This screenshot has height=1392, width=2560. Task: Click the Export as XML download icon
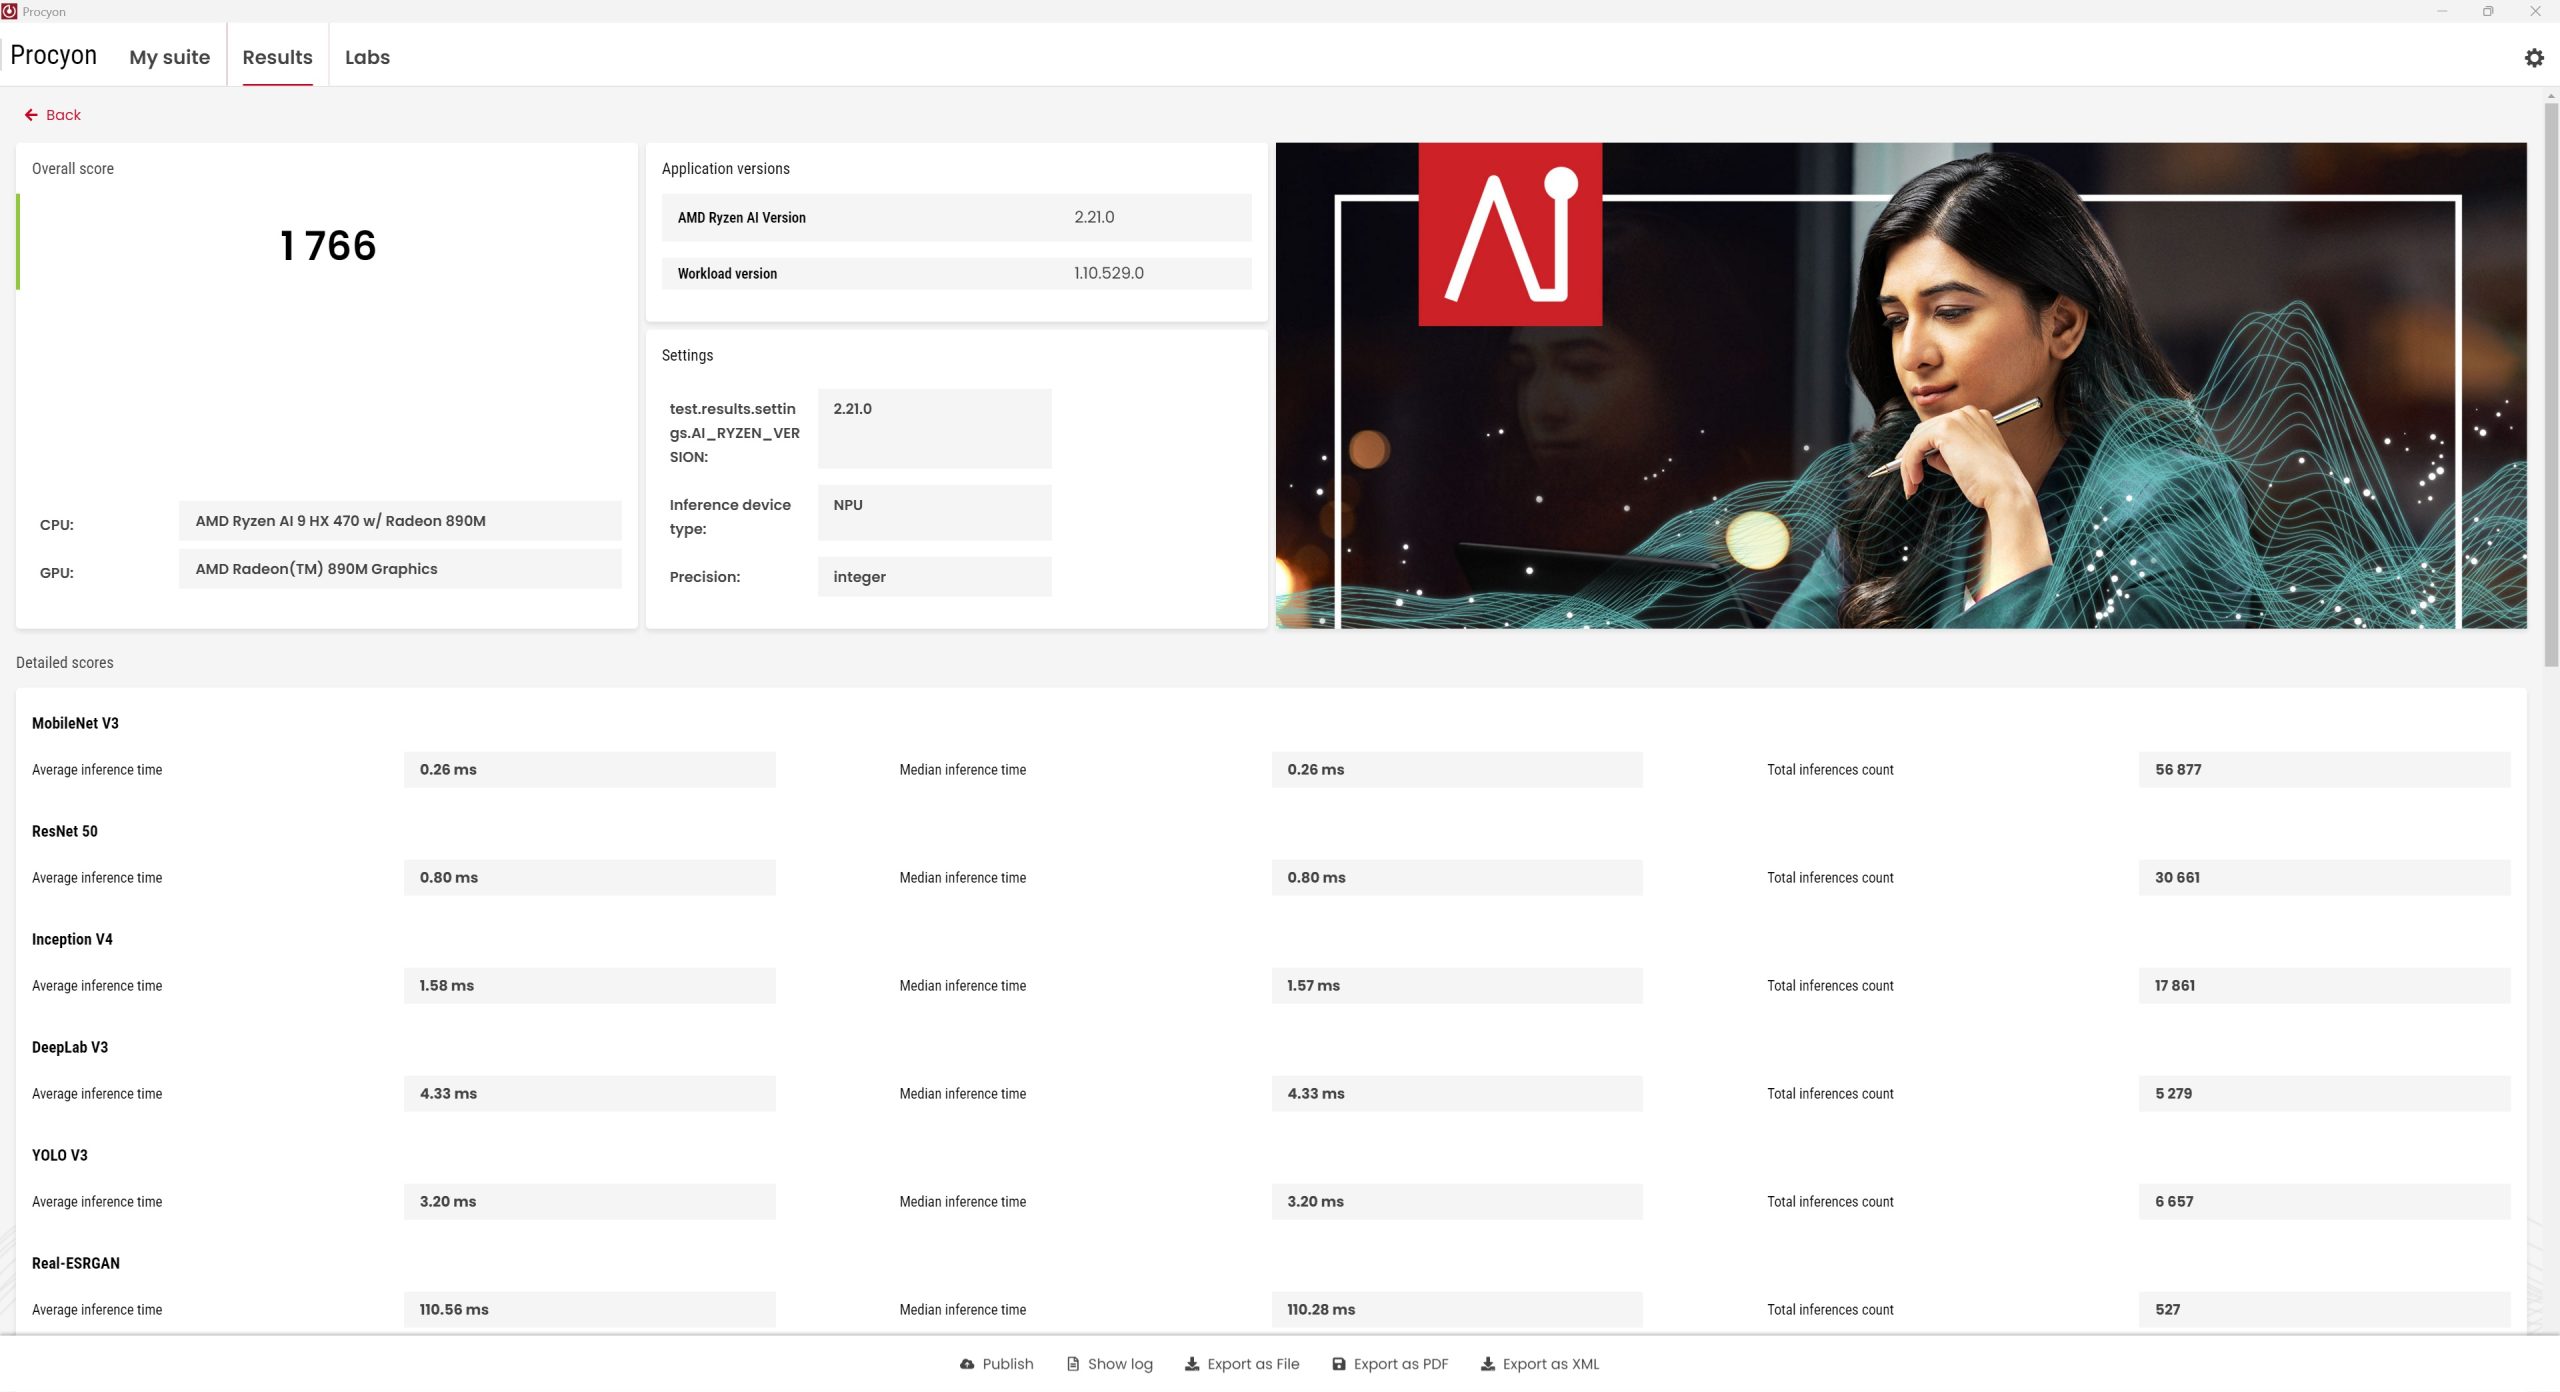[1488, 1364]
